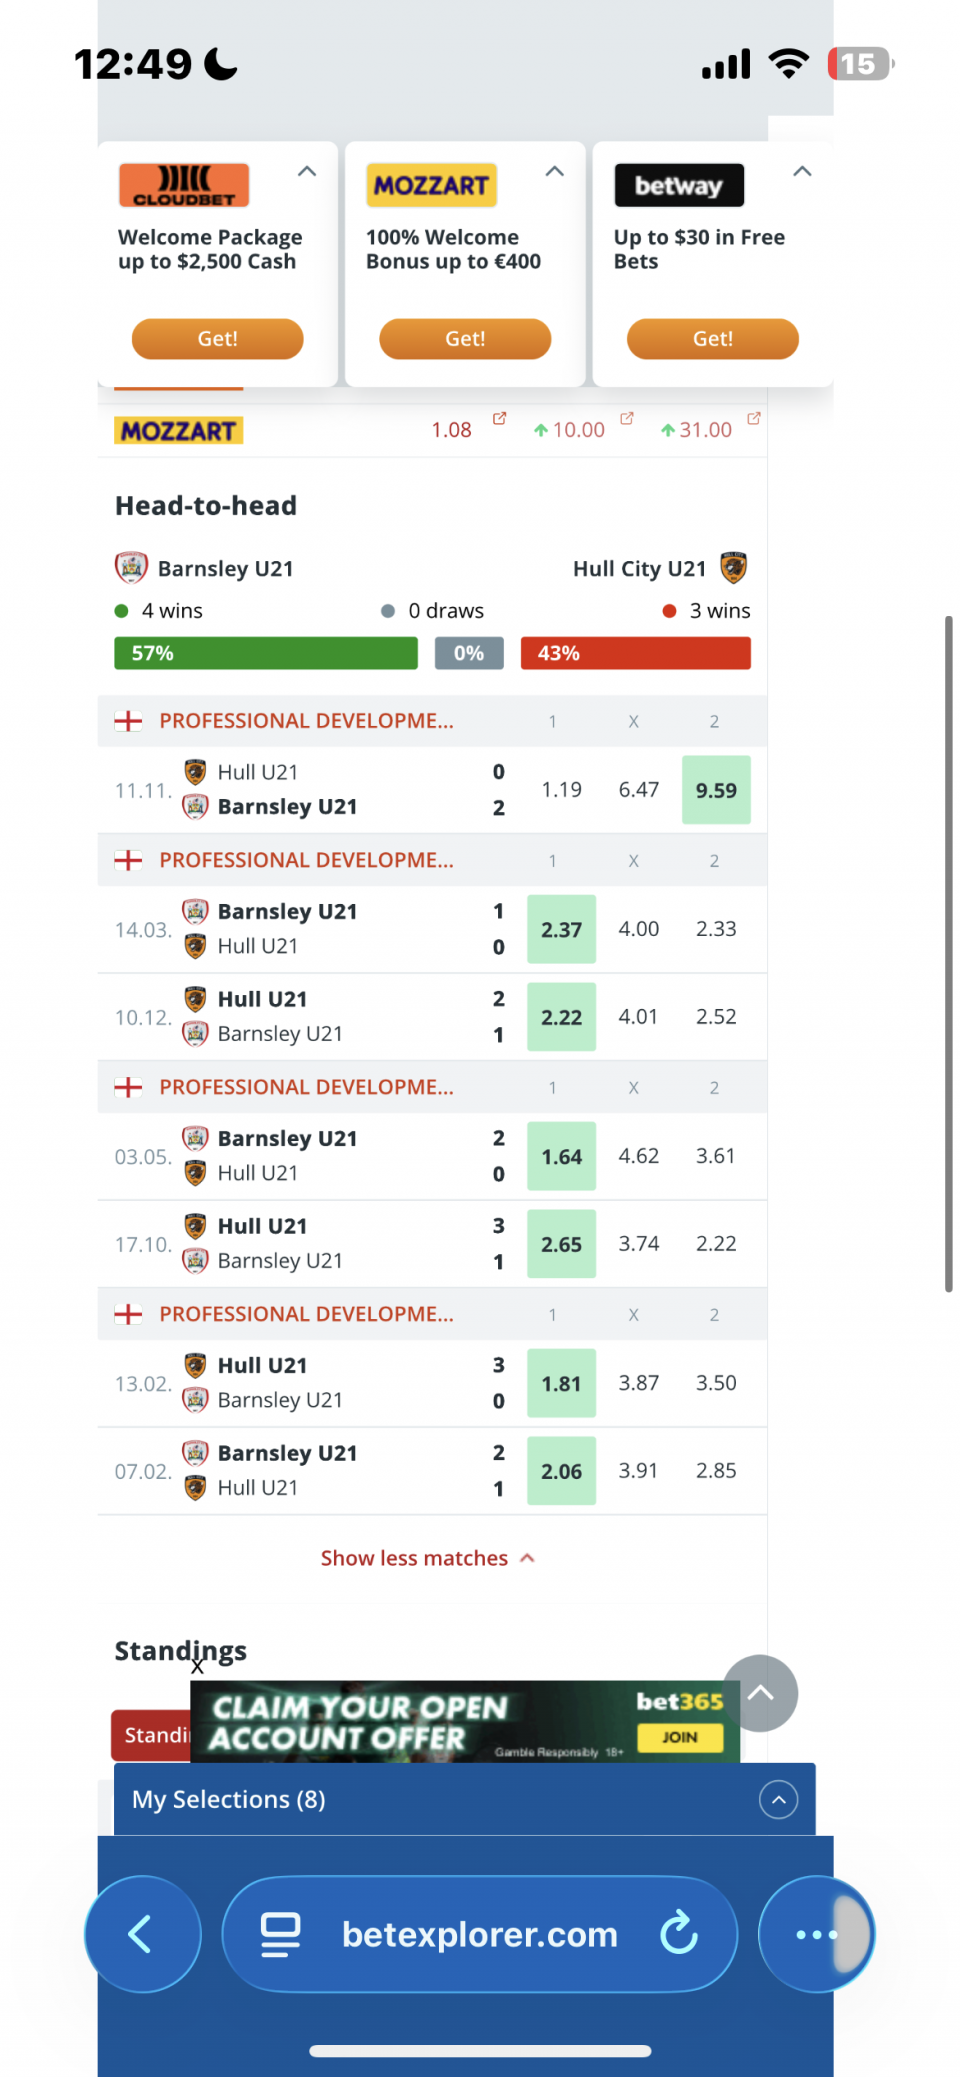Collapse the betway offer card
Screen dimensions: 960x2077
pyautogui.click(x=802, y=172)
